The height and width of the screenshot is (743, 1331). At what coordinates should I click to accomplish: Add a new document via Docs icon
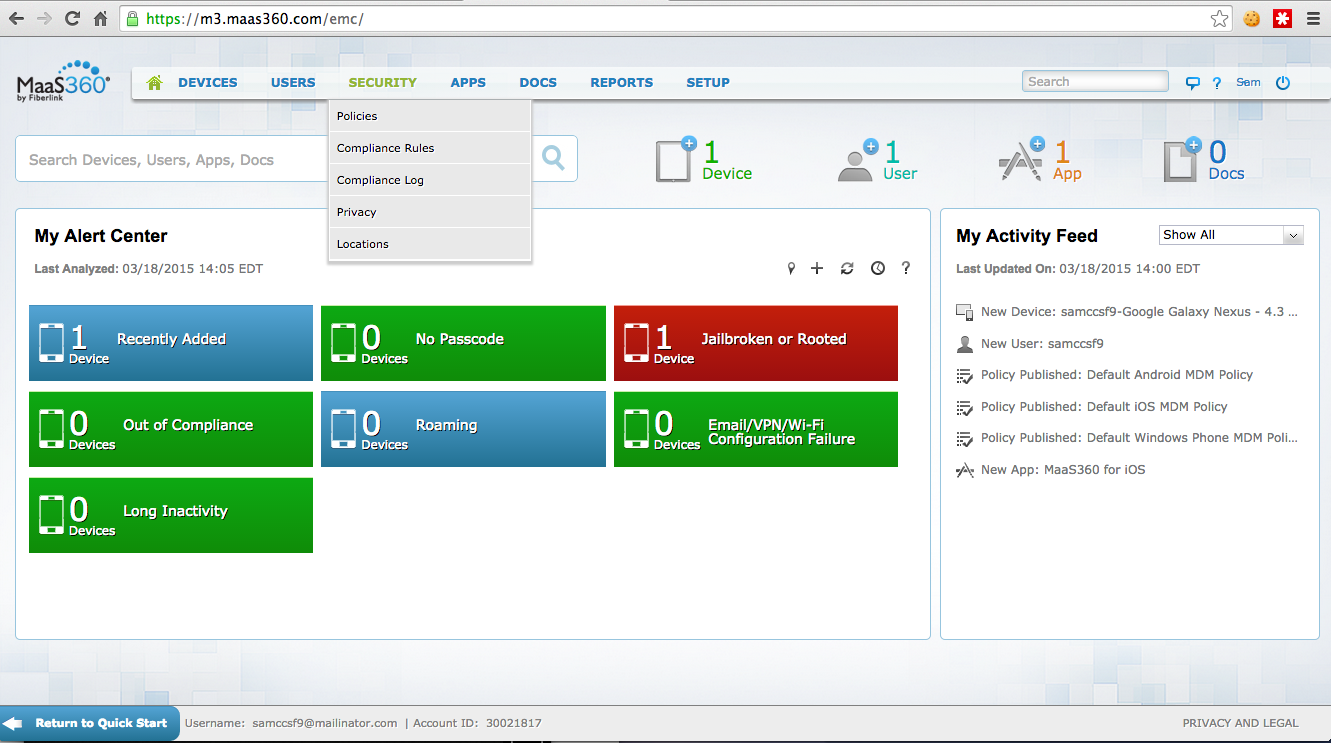point(1183,160)
